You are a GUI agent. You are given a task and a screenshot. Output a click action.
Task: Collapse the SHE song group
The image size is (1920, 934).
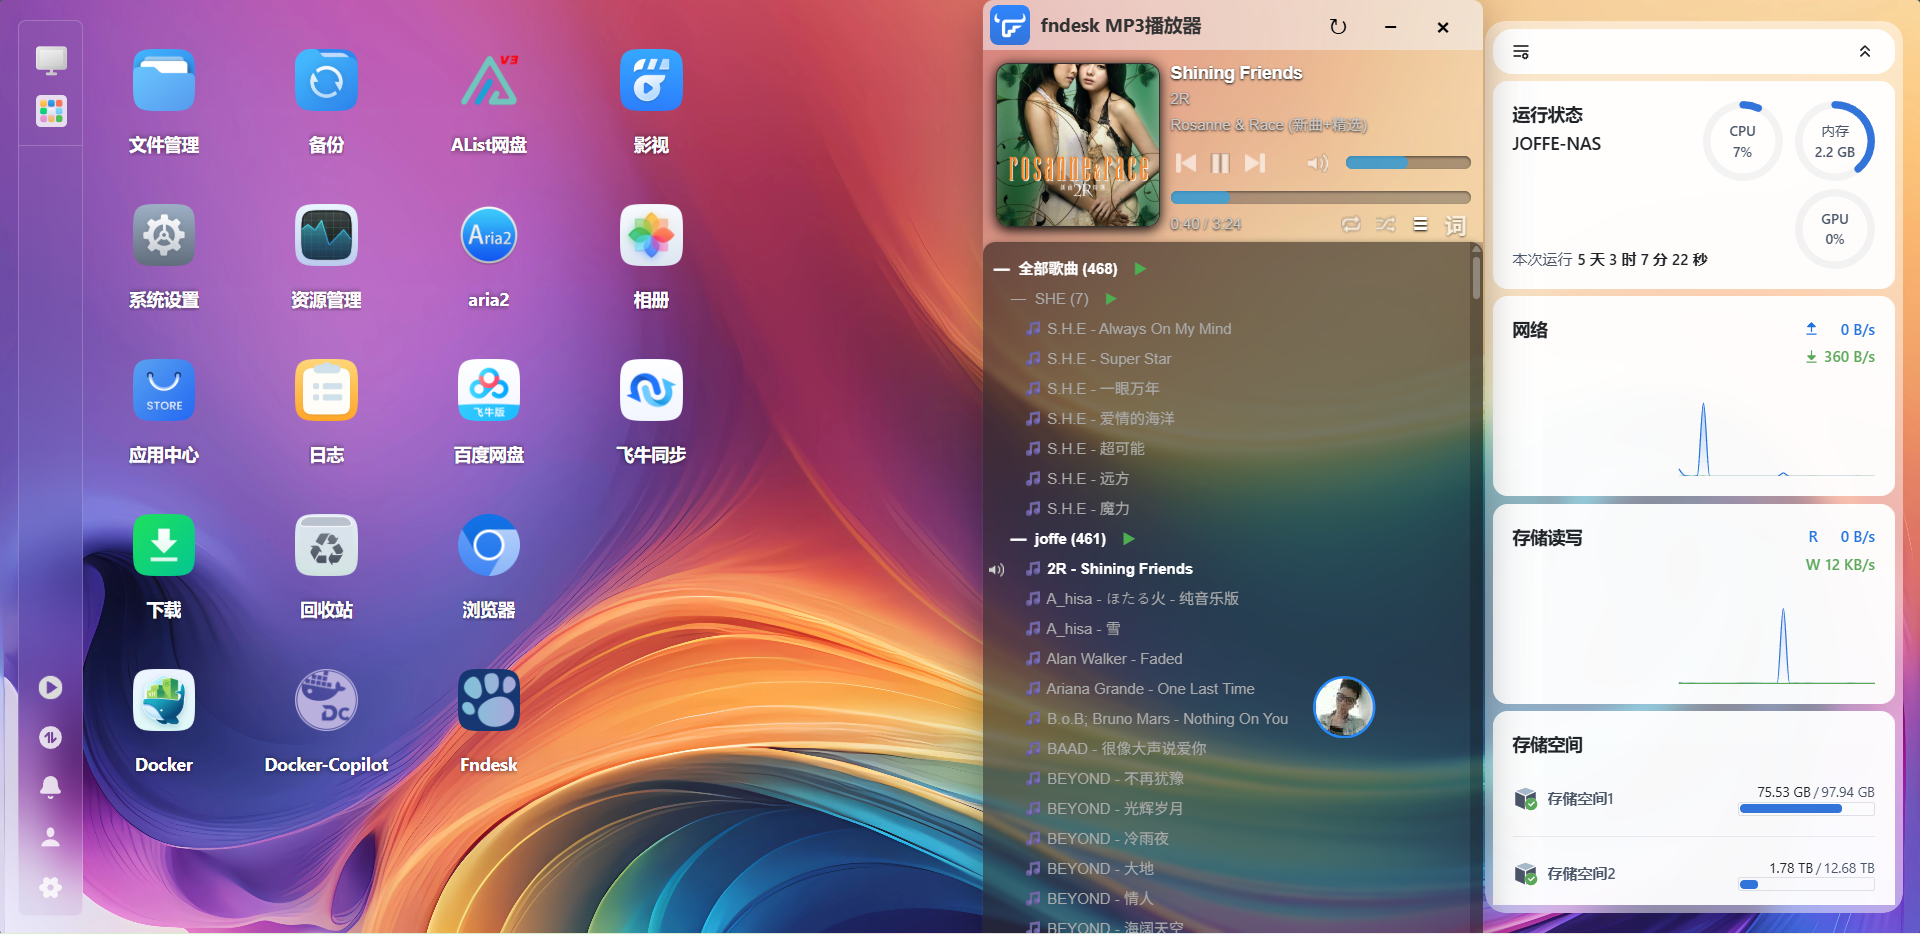coord(1016,298)
